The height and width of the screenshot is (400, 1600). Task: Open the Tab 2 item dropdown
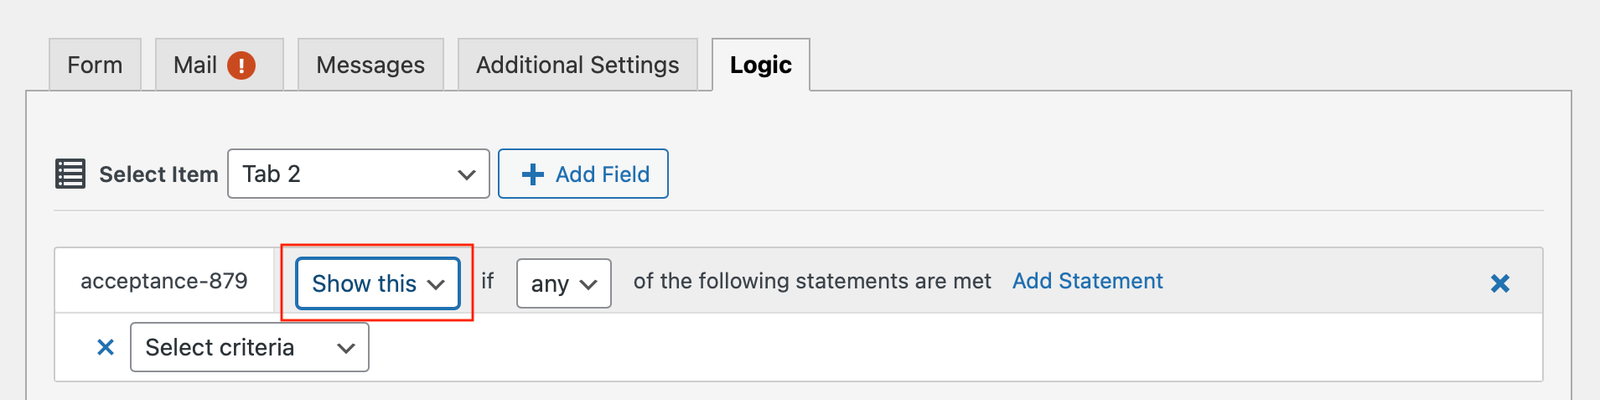358,174
